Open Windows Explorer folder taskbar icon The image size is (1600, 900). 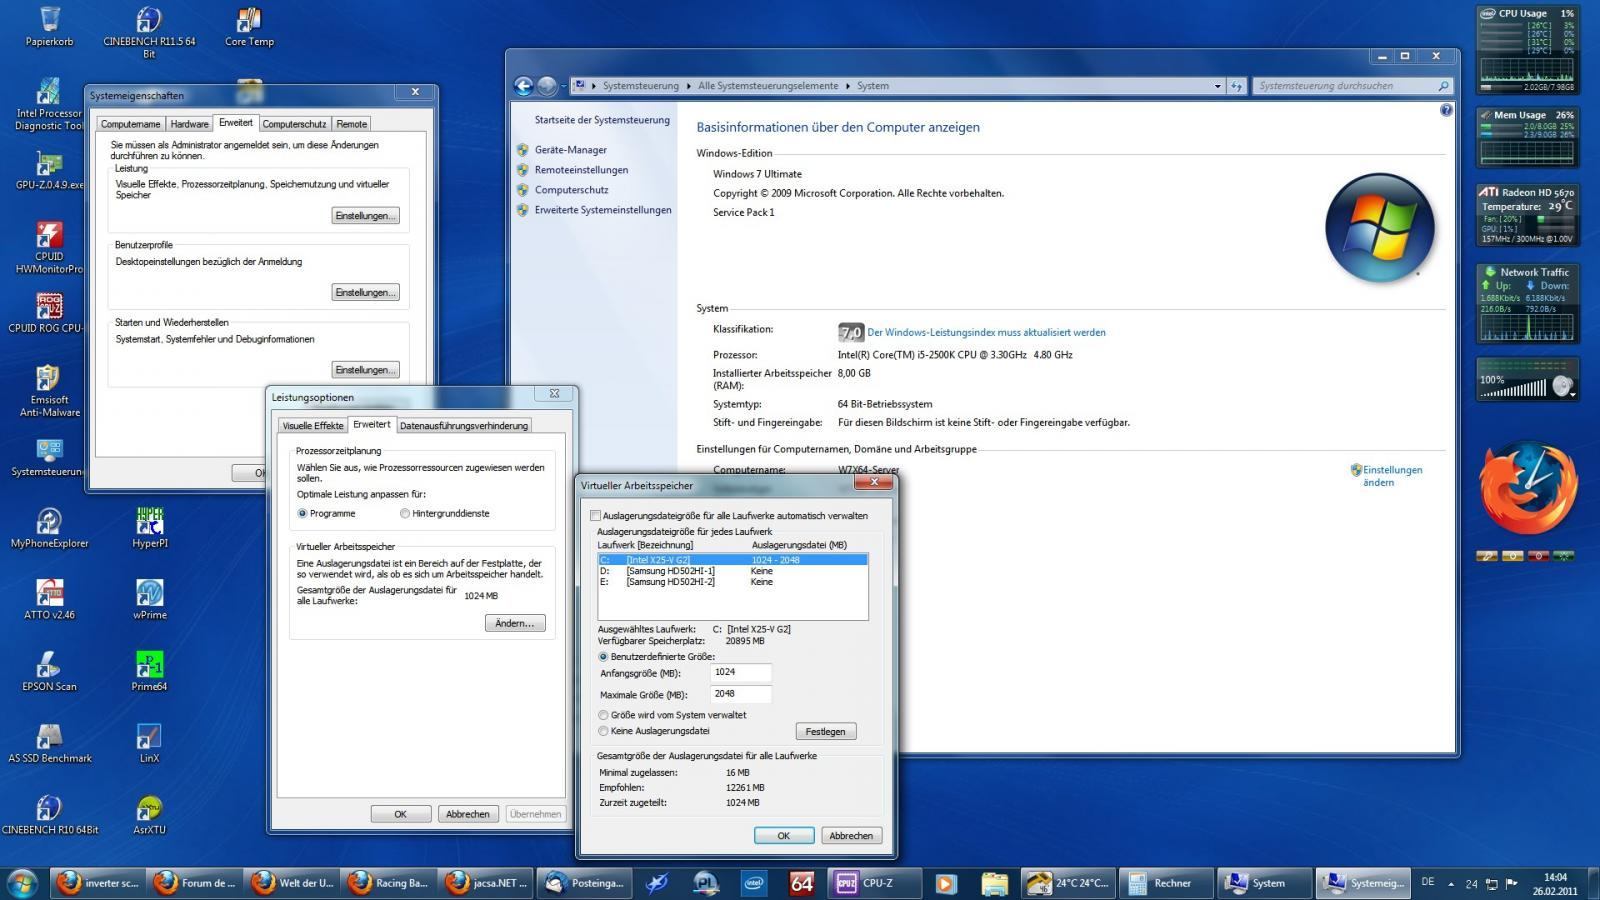click(994, 883)
